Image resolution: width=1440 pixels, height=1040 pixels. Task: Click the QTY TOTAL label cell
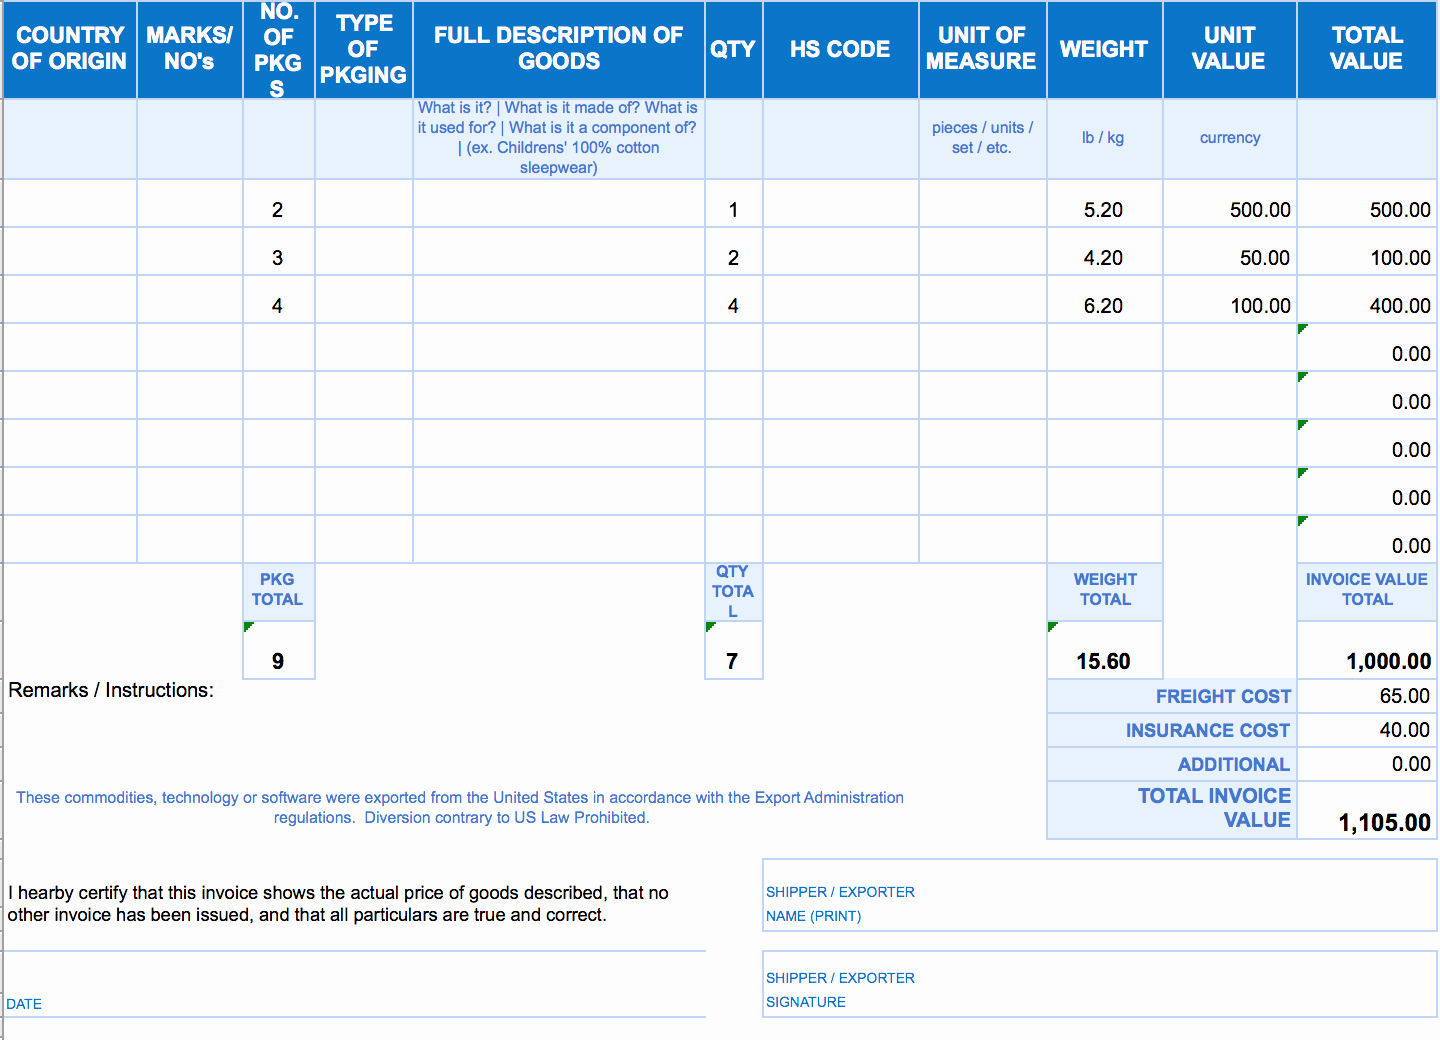pyautogui.click(x=734, y=591)
